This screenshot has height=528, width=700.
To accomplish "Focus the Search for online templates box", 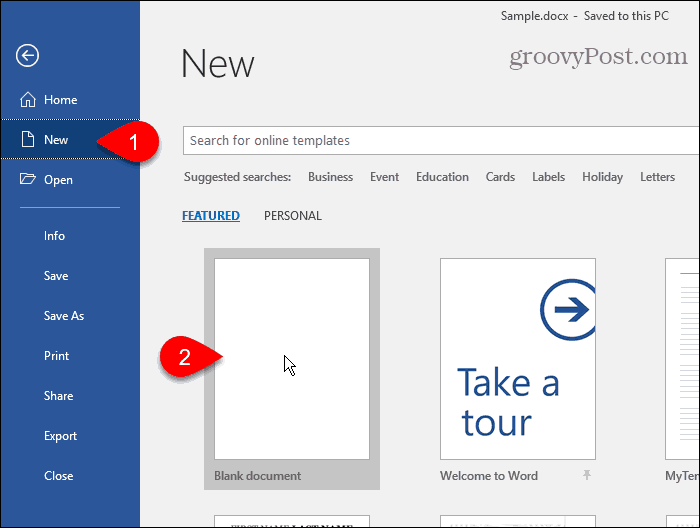I will pyautogui.click(x=441, y=141).
